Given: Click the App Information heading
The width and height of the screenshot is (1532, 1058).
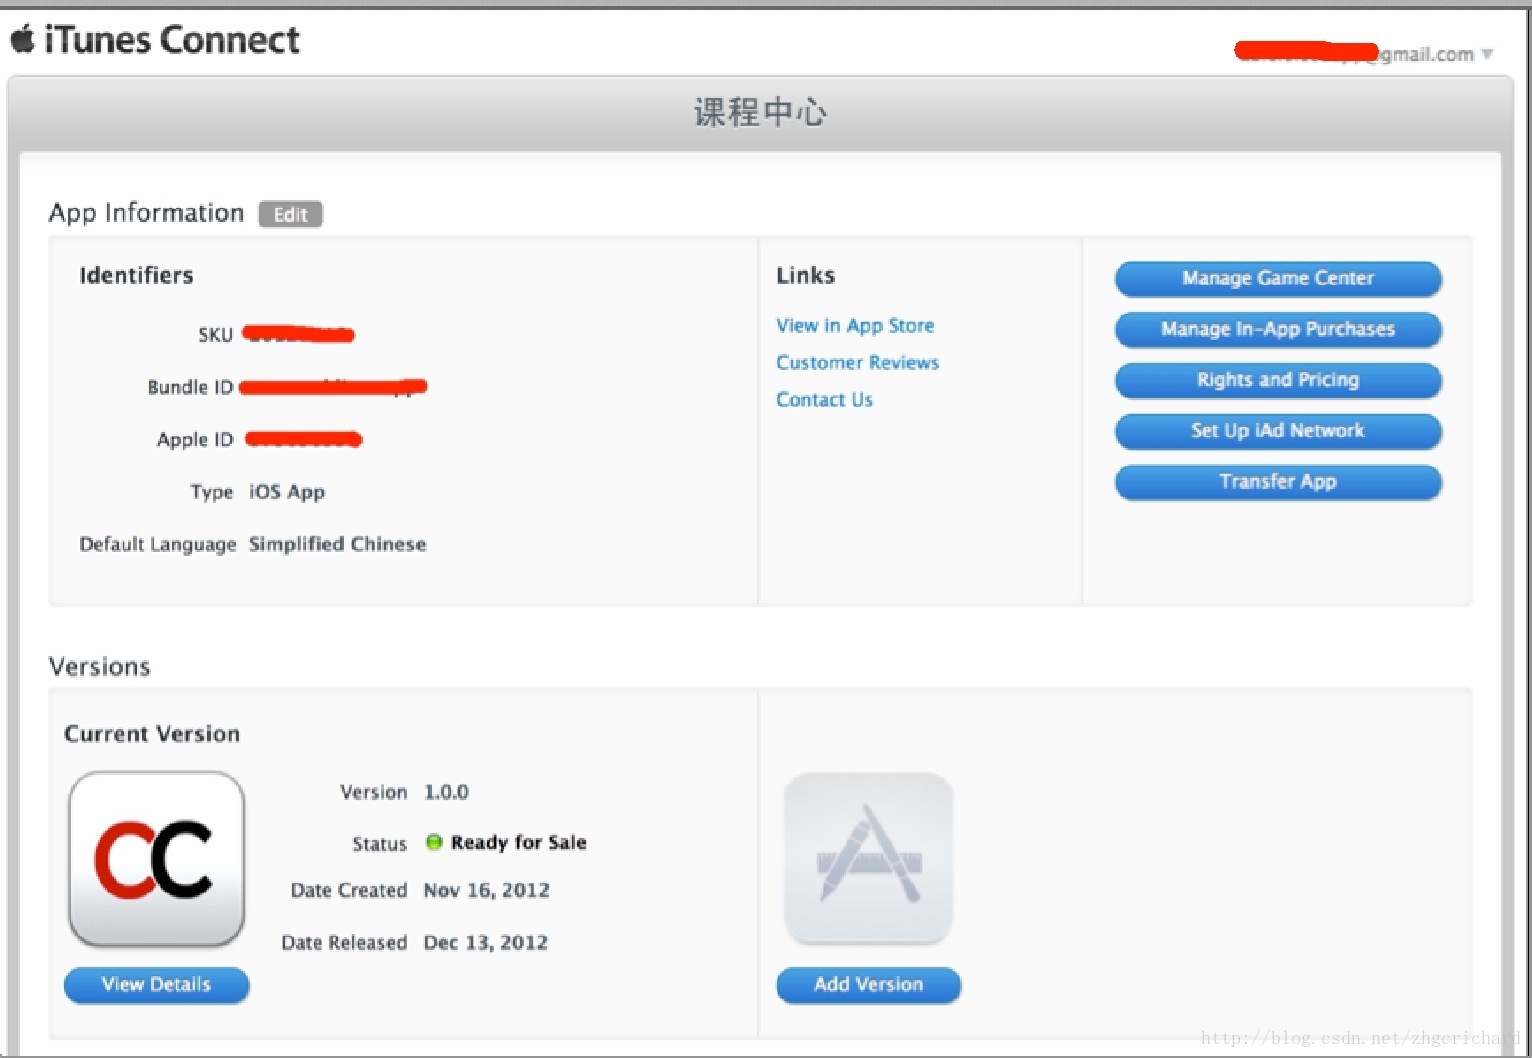Looking at the screenshot, I should click(x=146, y=213).
